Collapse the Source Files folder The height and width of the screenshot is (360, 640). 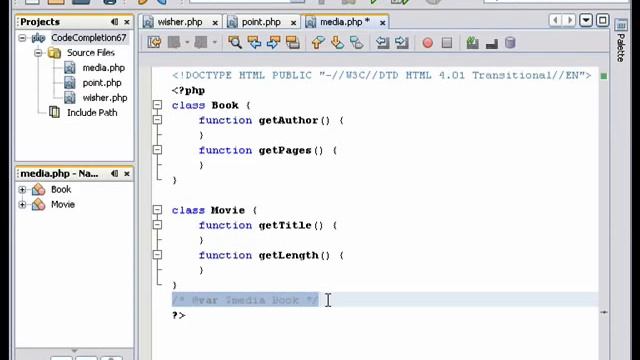[38, 53]
